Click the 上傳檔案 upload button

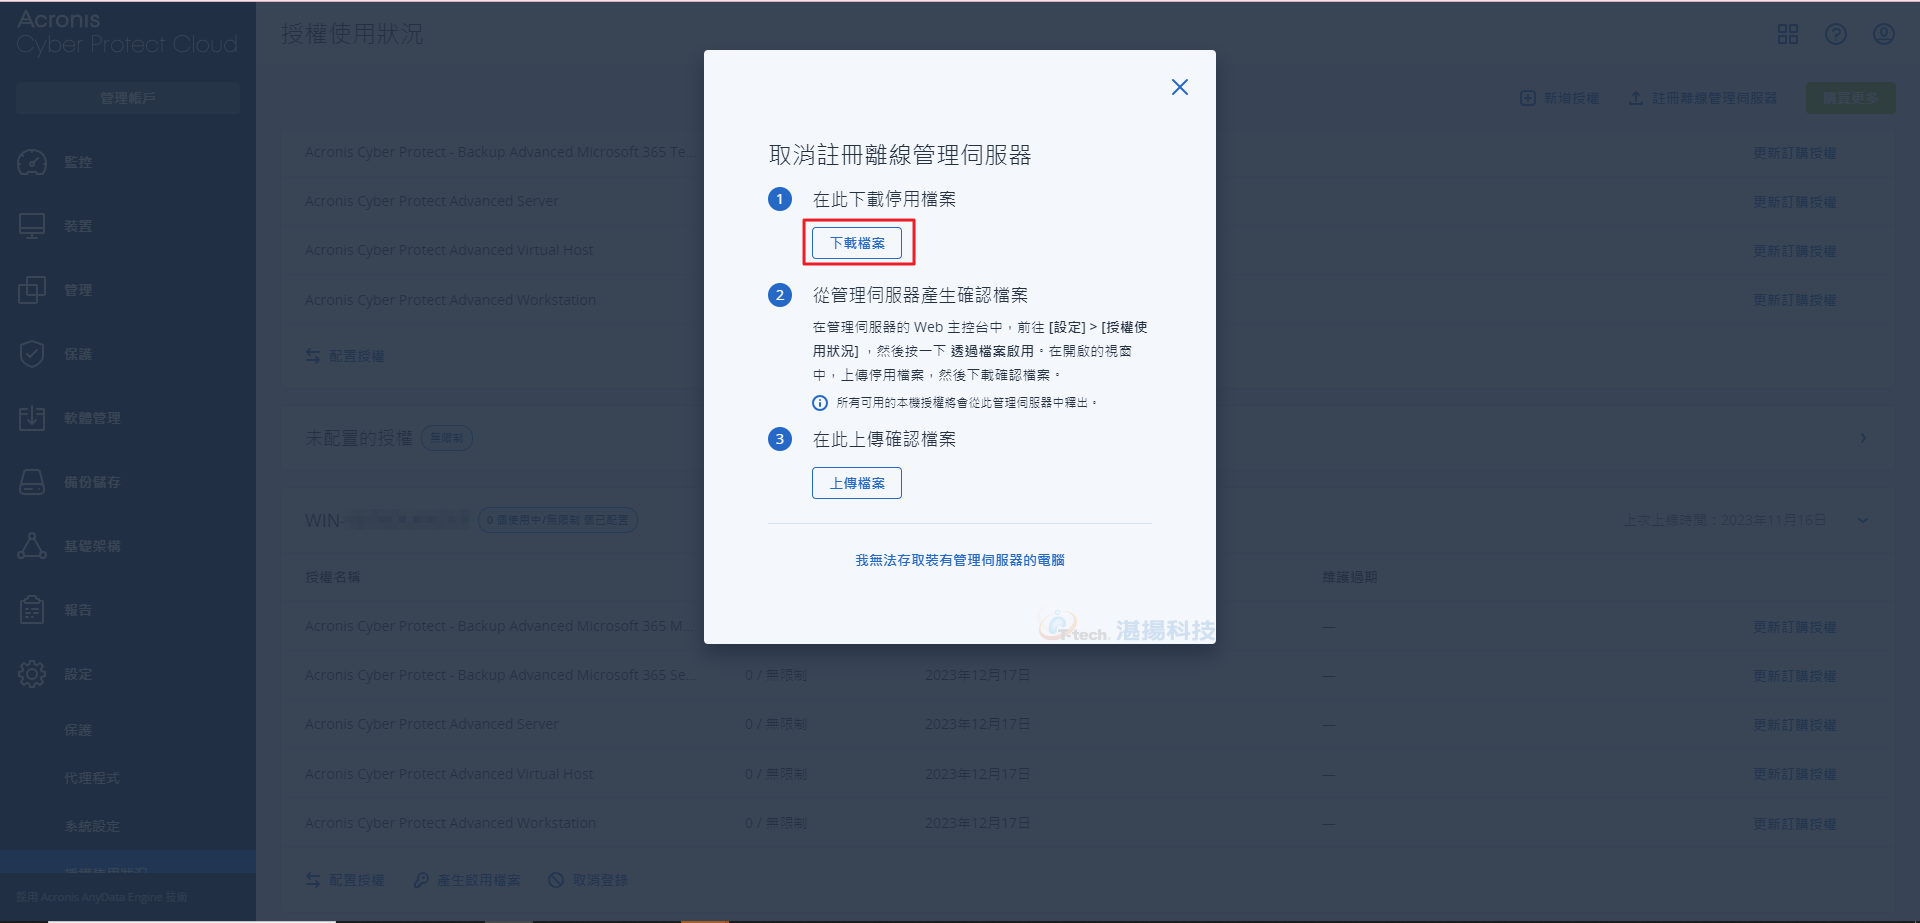coord(857,483)
